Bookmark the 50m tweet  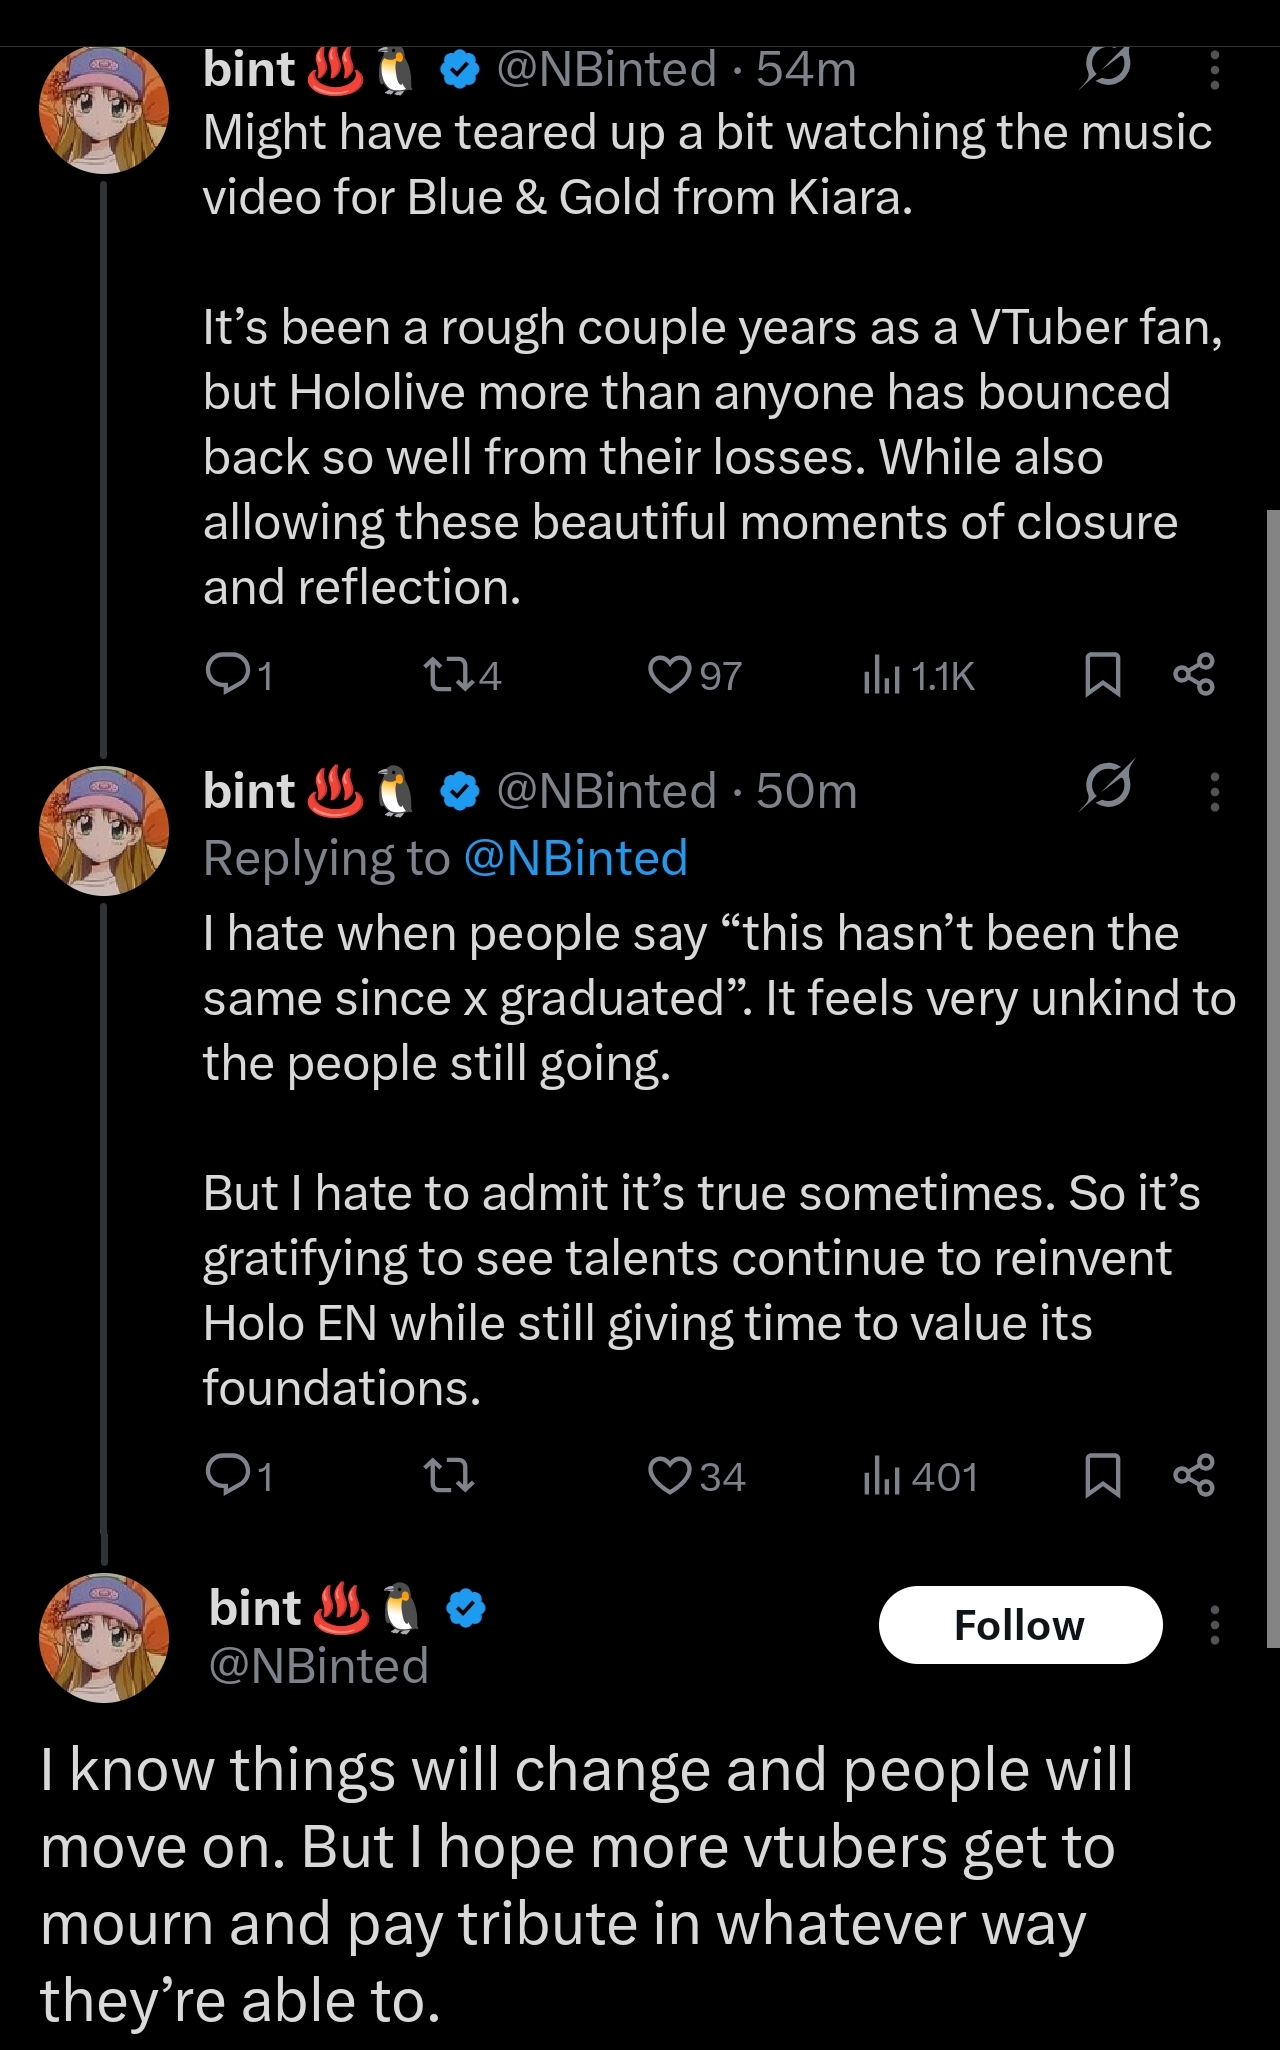pyautogui.click(x=1102, y=1475)
